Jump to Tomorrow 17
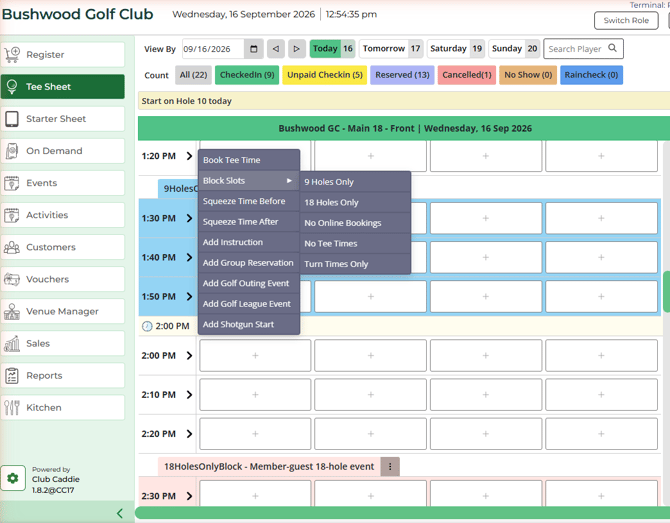 [x=391, y=48]
